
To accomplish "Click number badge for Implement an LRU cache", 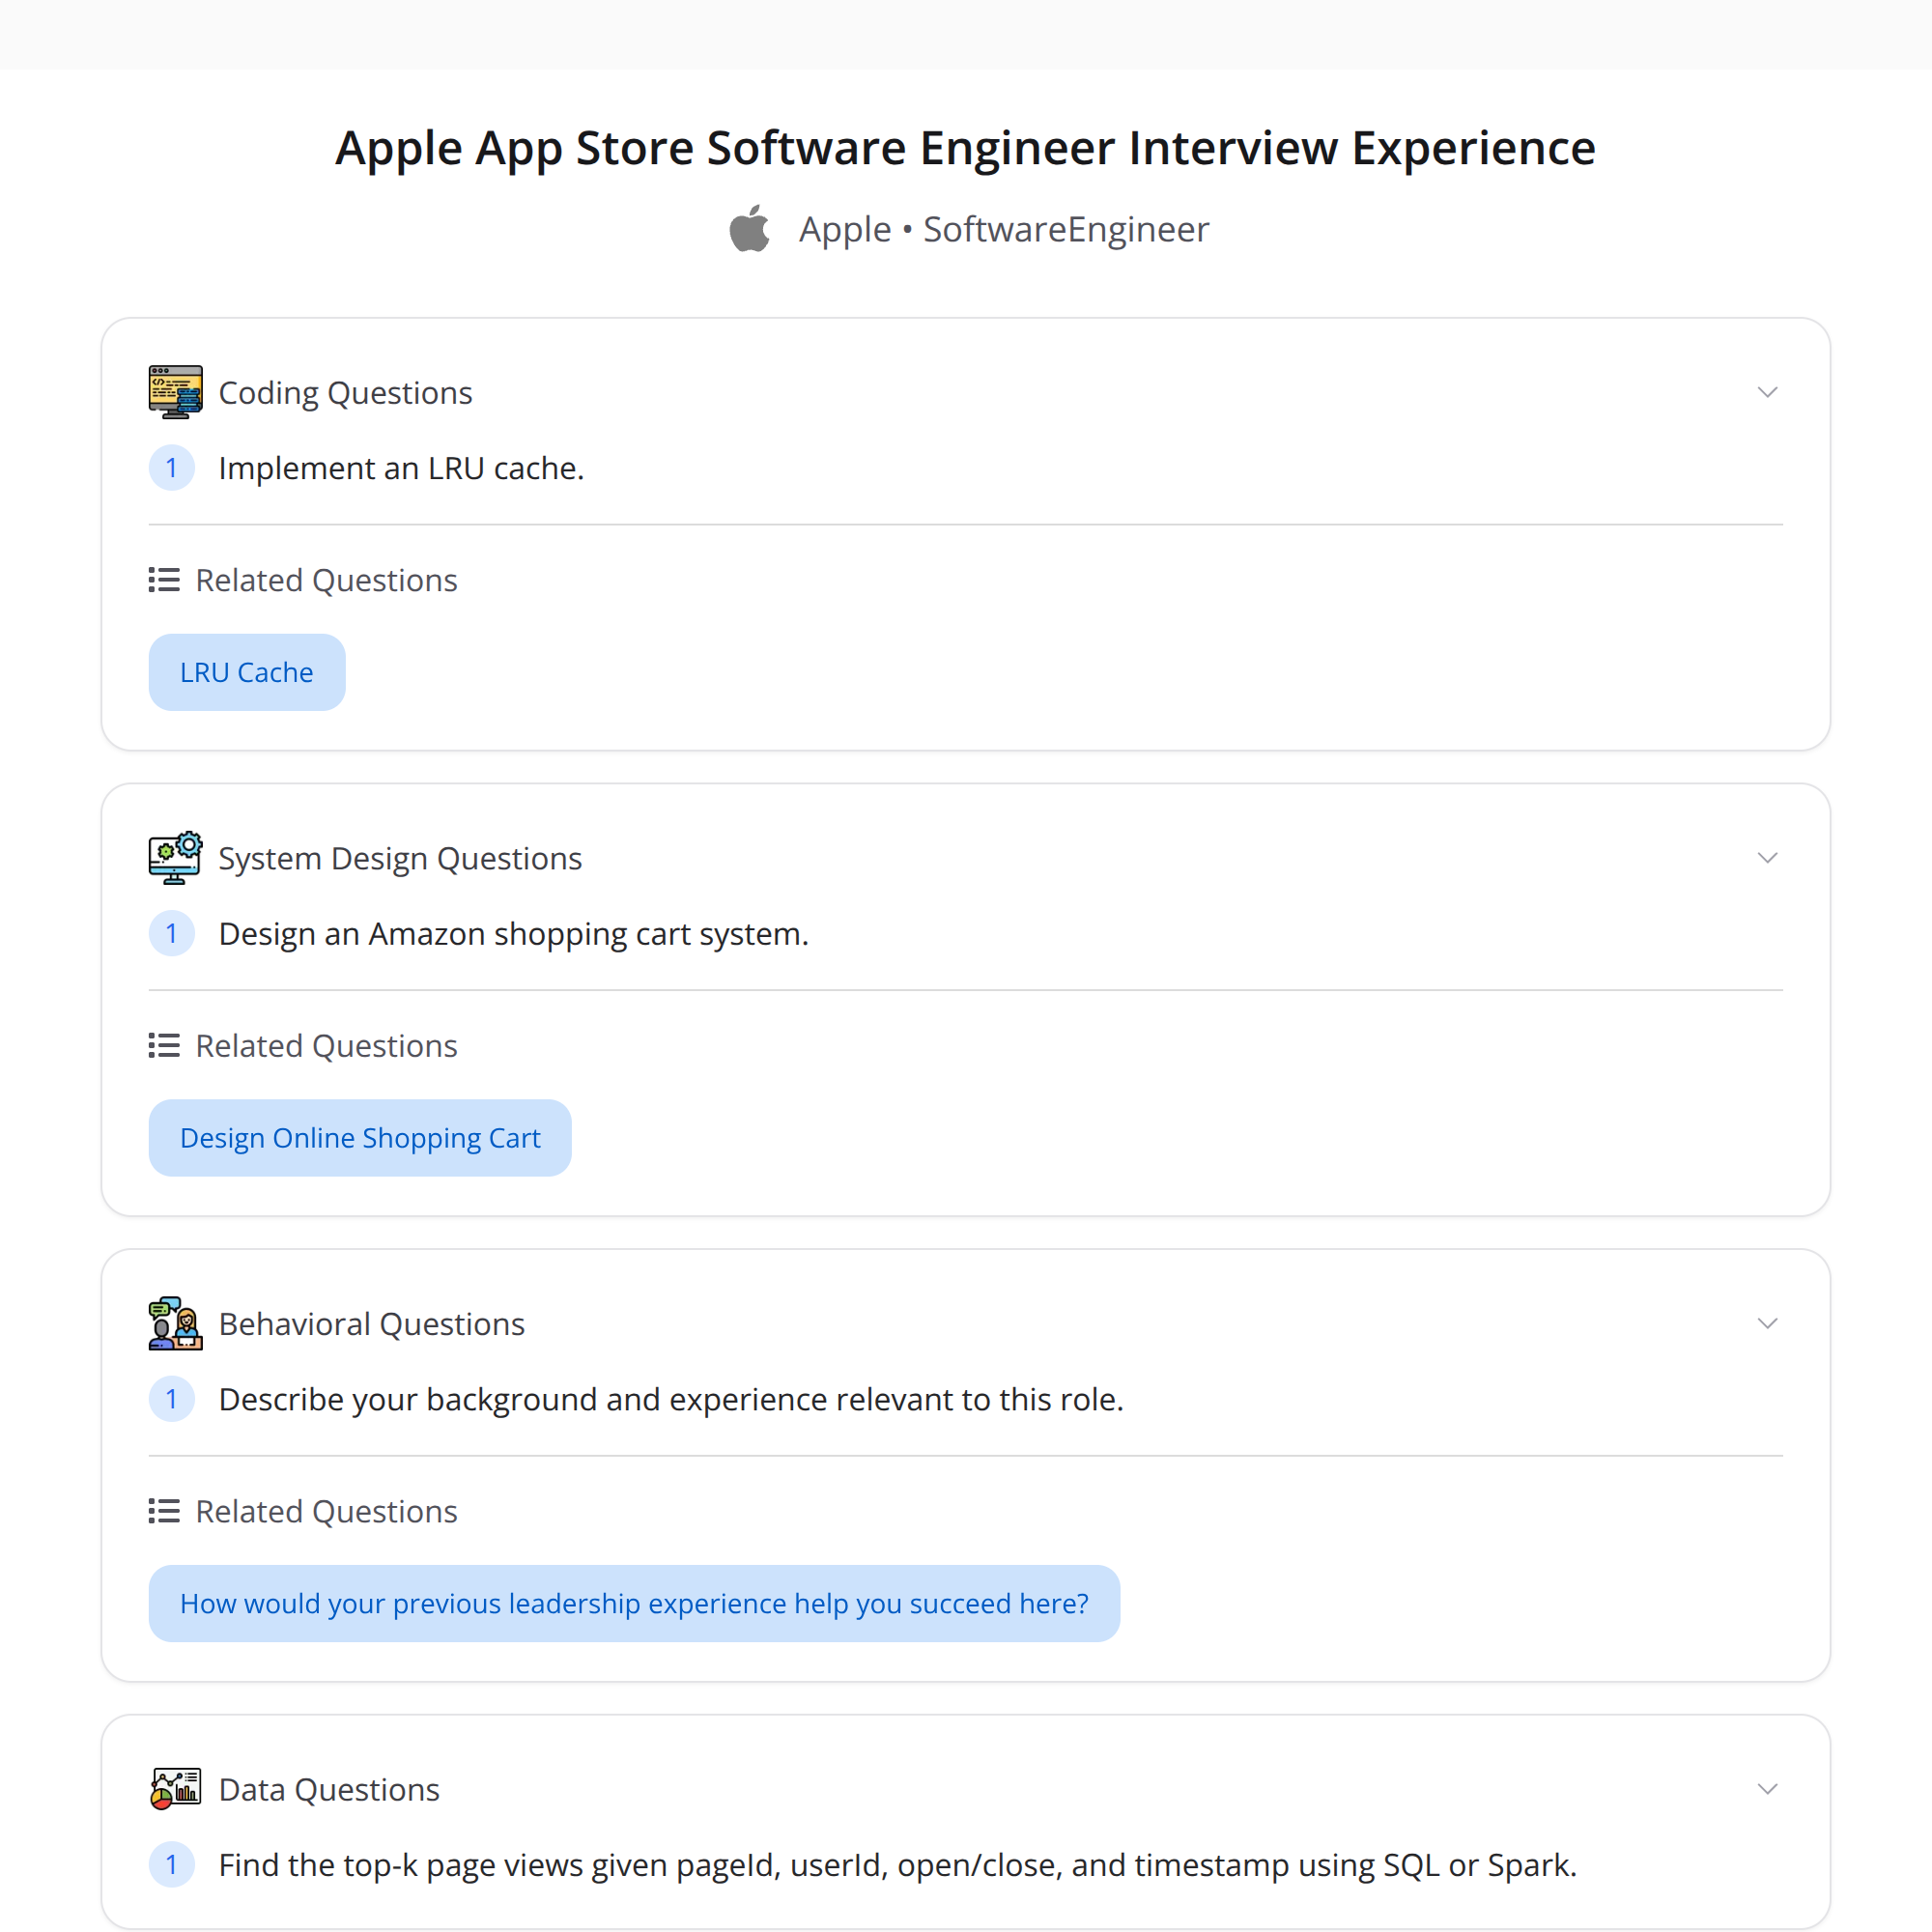I will click(x=172, y=468).
